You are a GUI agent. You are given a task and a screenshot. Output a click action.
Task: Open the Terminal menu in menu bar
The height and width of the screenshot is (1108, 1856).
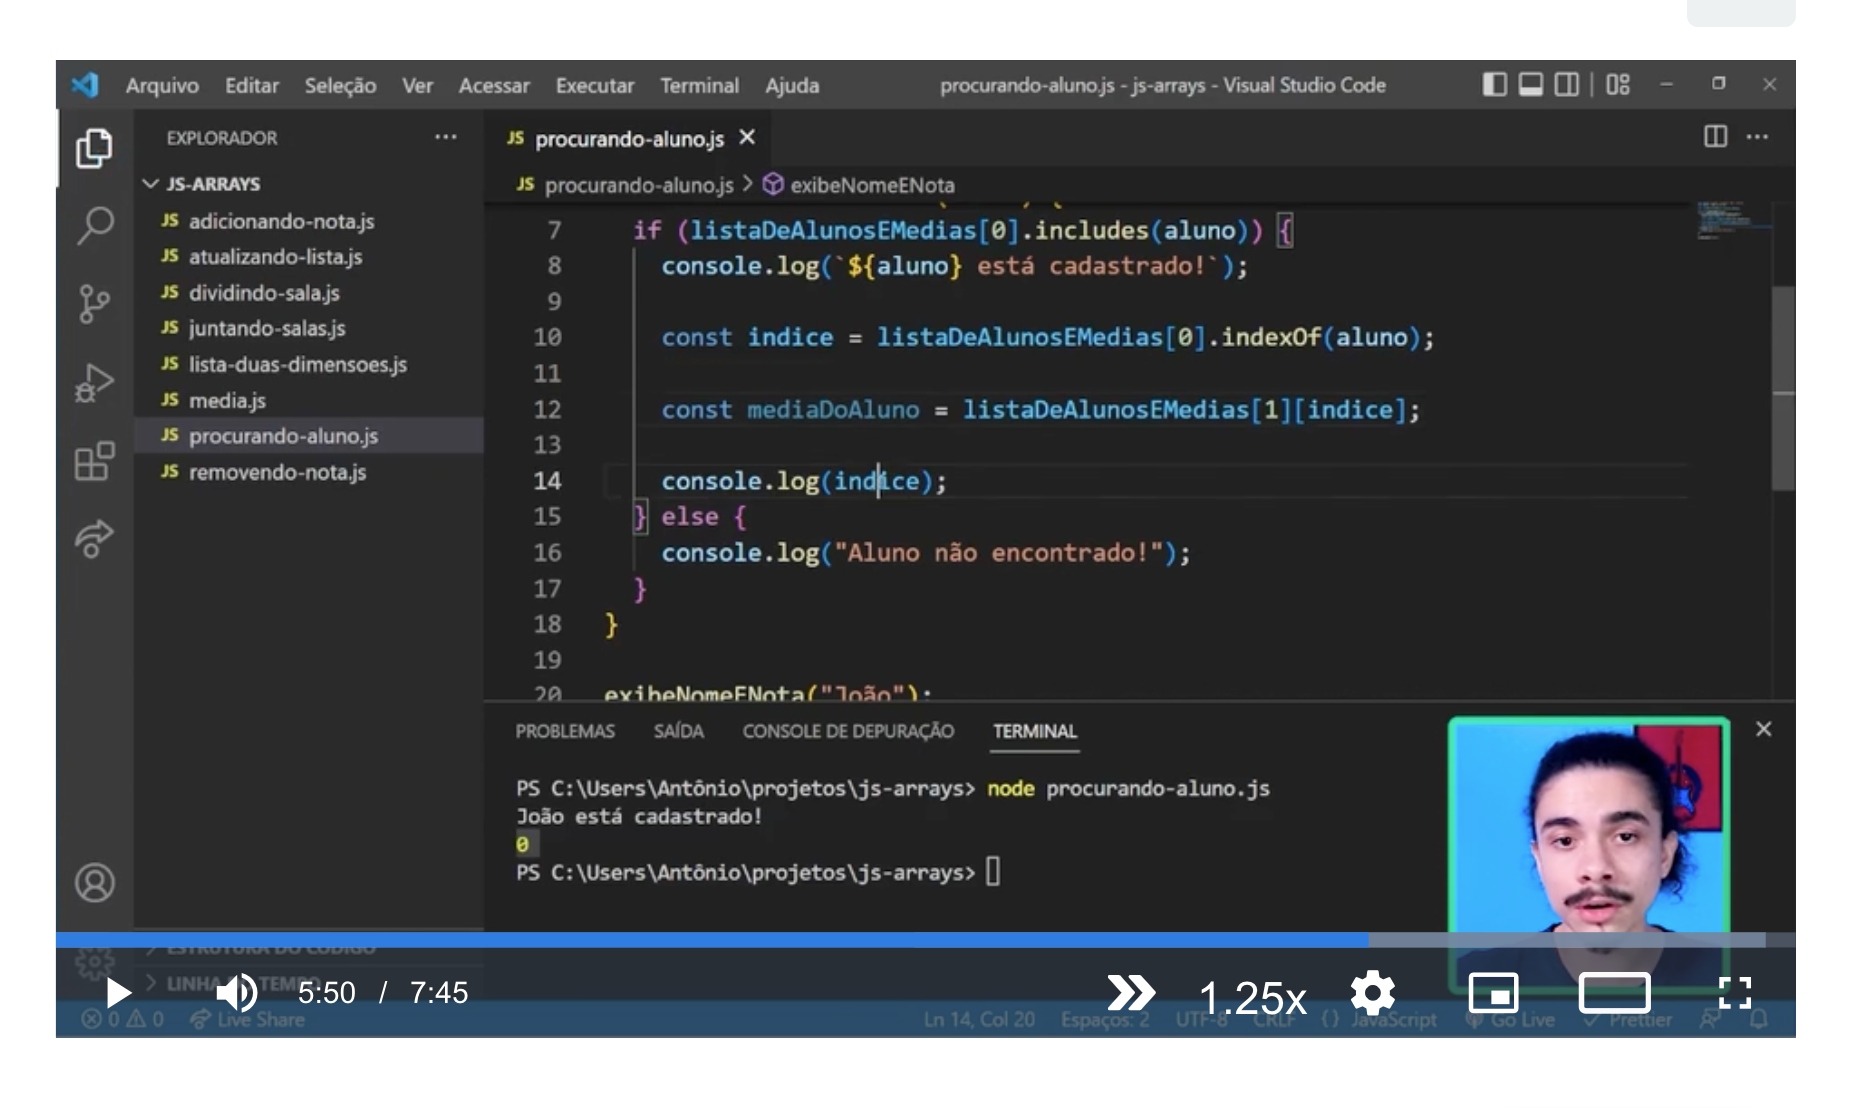pos(699,86)
